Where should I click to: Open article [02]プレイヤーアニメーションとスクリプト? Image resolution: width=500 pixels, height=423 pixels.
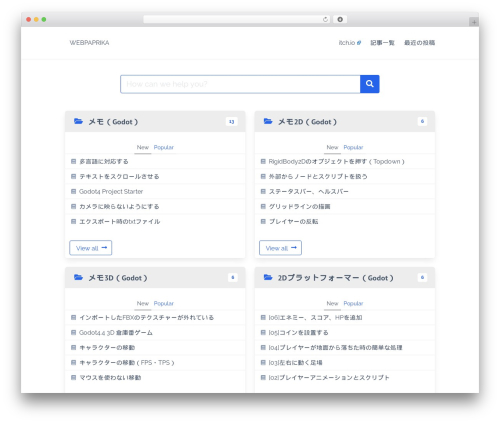tap(329, 377)
